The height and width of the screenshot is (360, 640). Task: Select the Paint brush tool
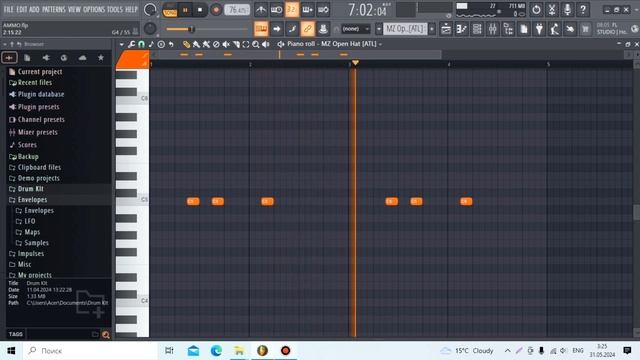point(196,44)
